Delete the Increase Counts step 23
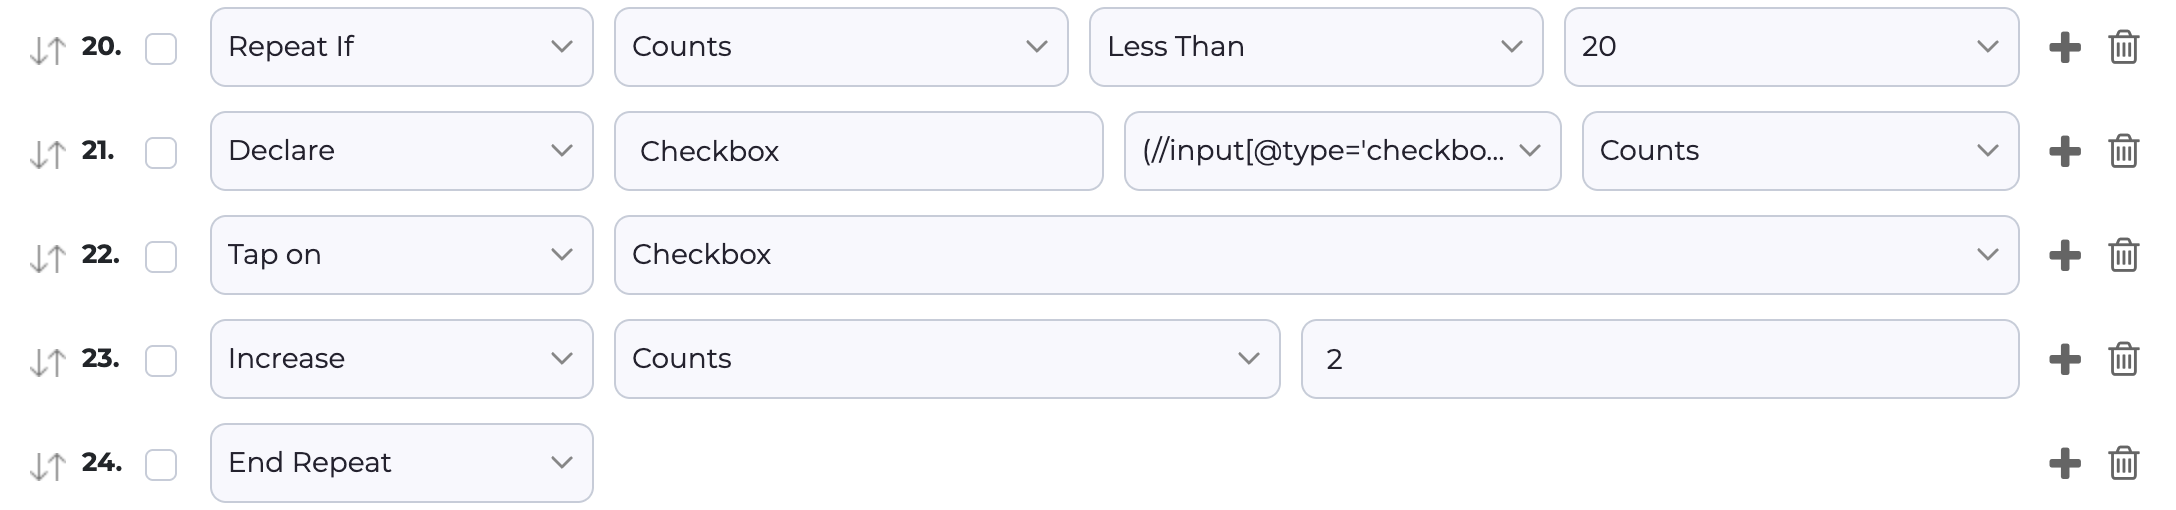The height and width of the screenshot is (510, 2176). [x=2123, y=359]
